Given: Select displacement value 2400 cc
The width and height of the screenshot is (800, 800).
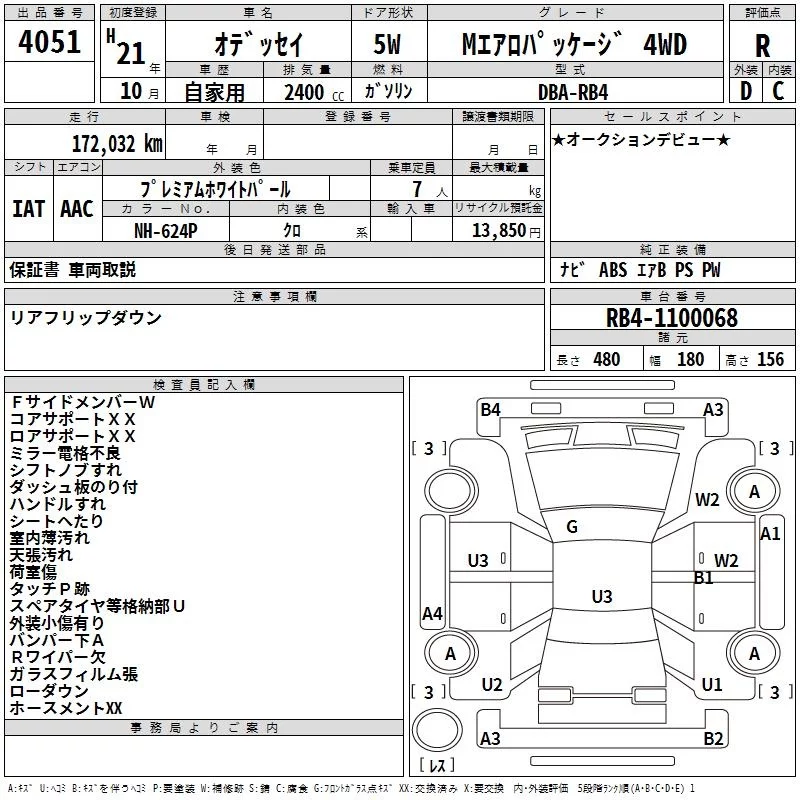Looking at the screenshot, I should [314, 92].
